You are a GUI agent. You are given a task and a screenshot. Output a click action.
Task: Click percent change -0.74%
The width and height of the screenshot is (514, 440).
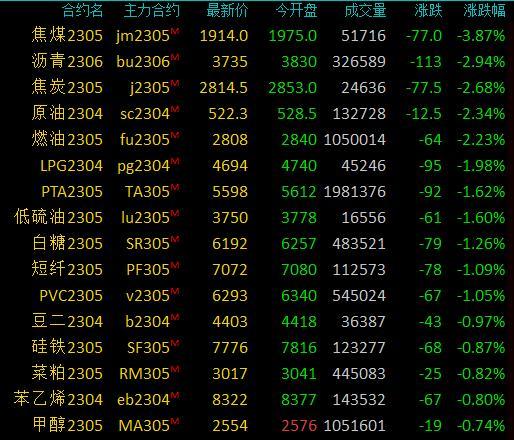(x=481, y=426)
